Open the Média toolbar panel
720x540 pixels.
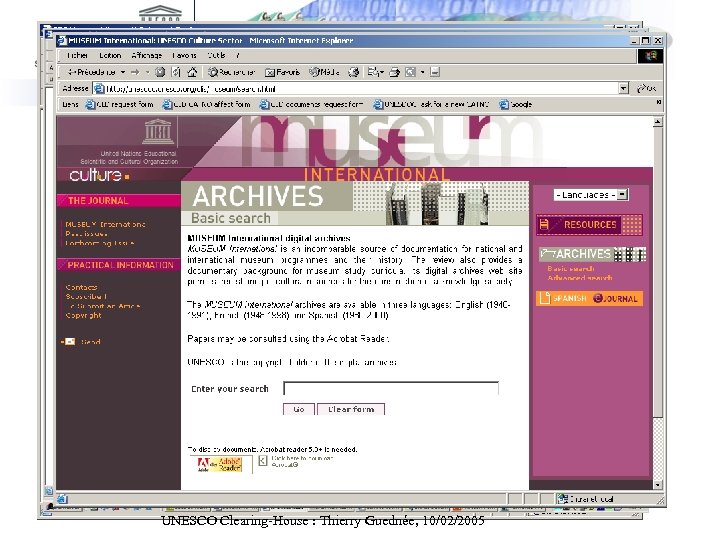(325, 72)
